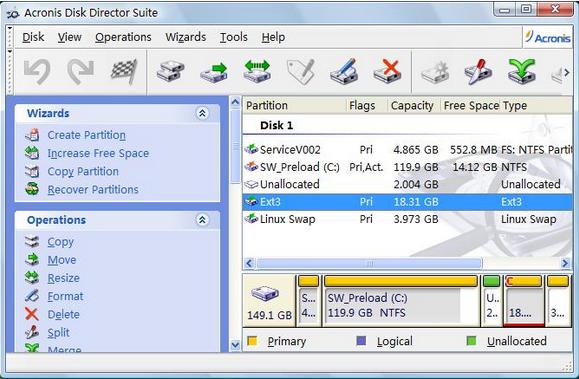Click the Split operation icon in sidebar
Viewport: 579px width, 379px height.
point(32,332)
